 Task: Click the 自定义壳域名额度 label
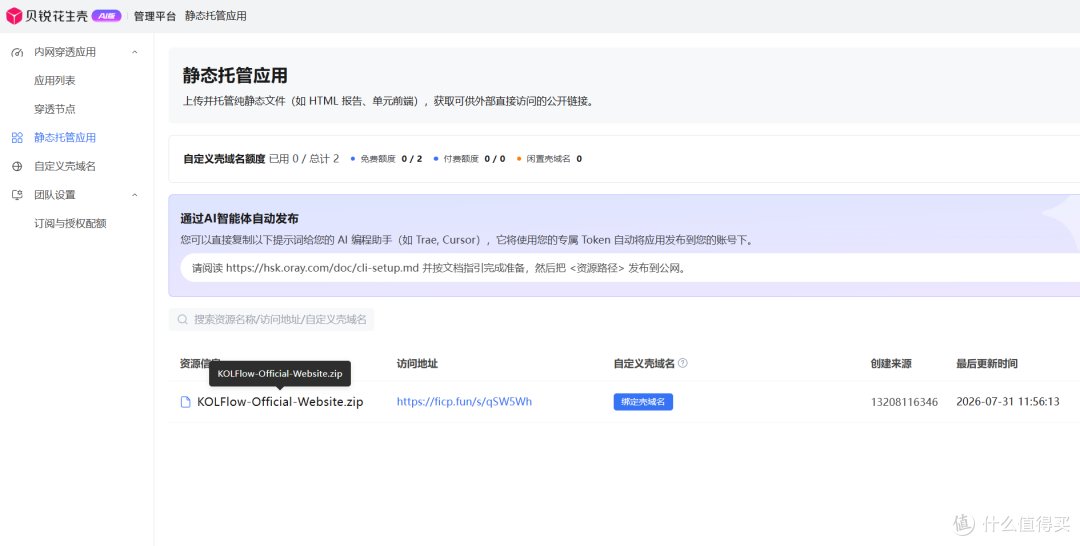(x=224, y=159)
